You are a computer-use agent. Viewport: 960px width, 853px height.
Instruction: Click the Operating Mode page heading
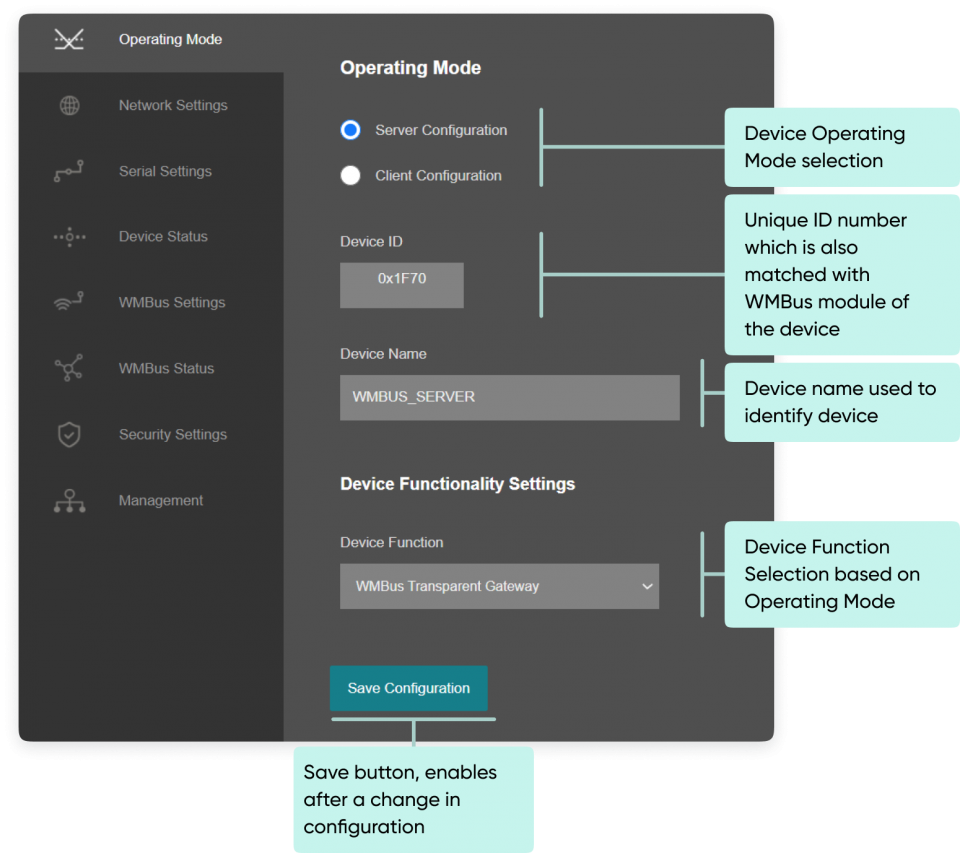click(410, 68)
